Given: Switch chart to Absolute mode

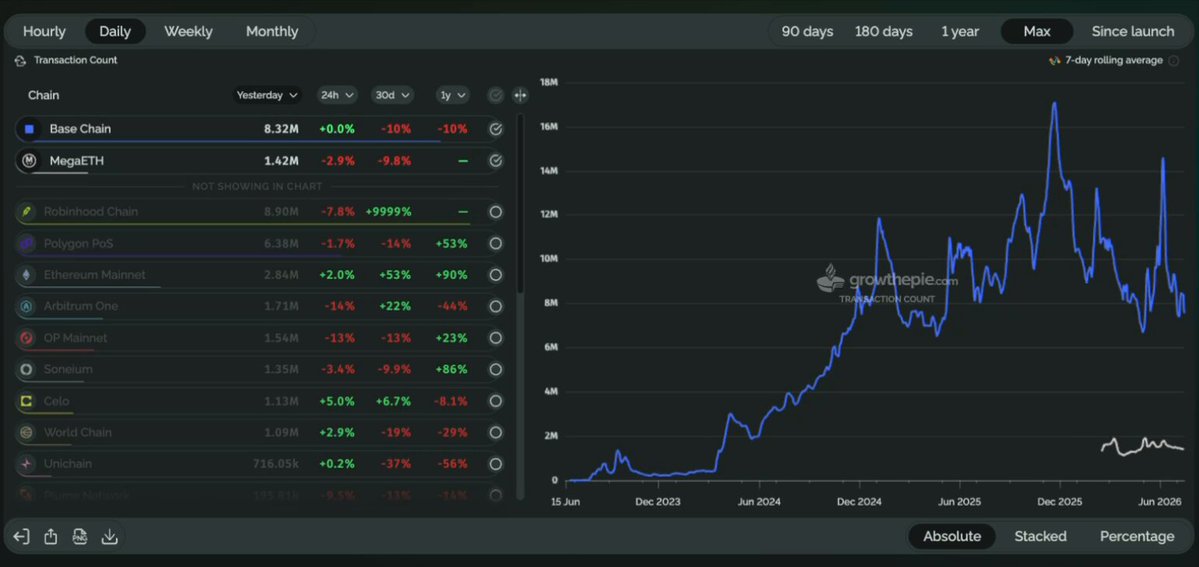Looking at the screenshot, I should [x=952, y=536].
